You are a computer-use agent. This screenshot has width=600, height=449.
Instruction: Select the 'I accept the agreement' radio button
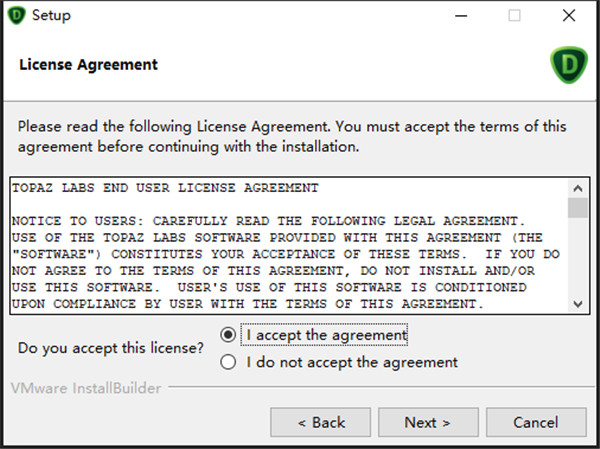tap(228, 335)
